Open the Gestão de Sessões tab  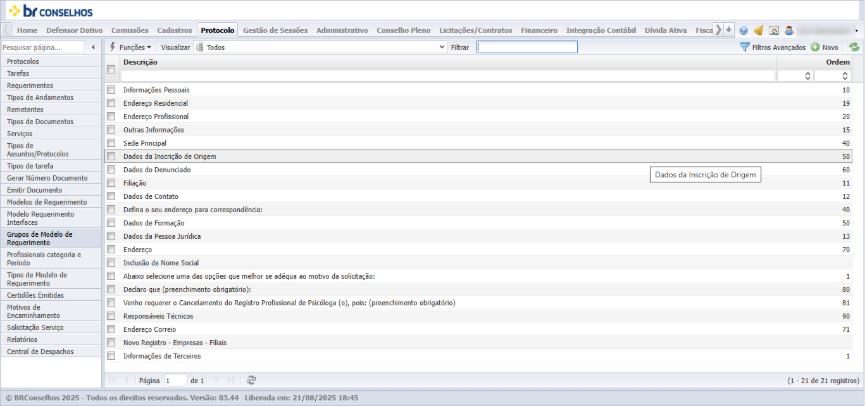click(275, 30)
